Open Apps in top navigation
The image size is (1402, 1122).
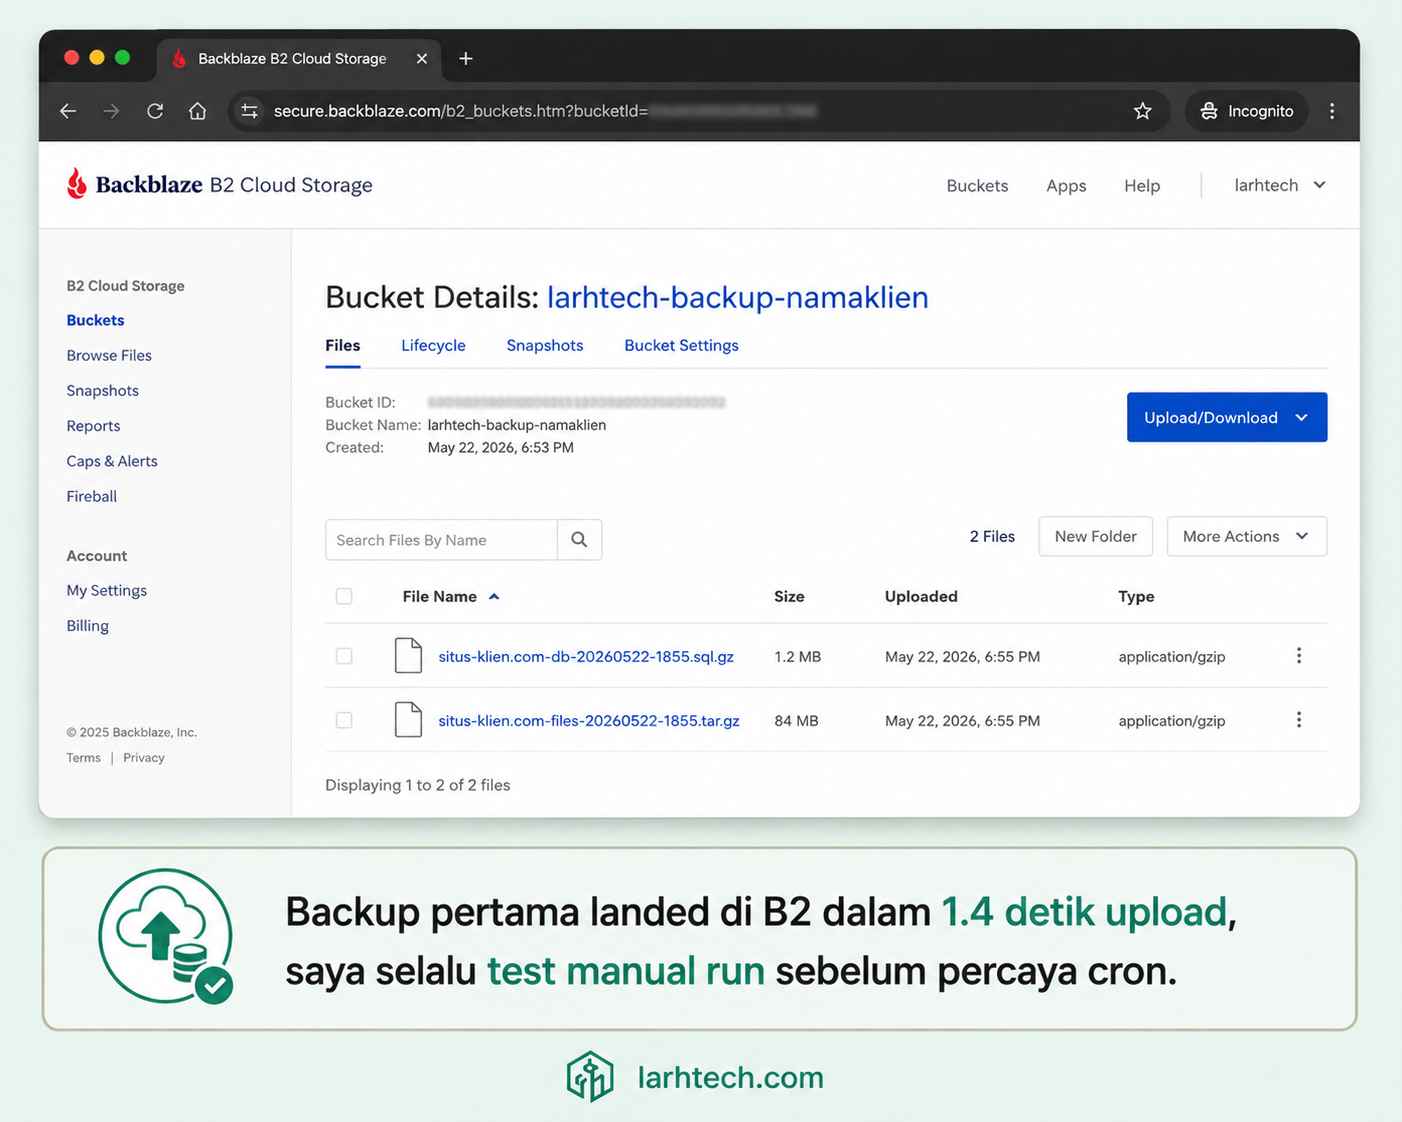click(1066, 186)
